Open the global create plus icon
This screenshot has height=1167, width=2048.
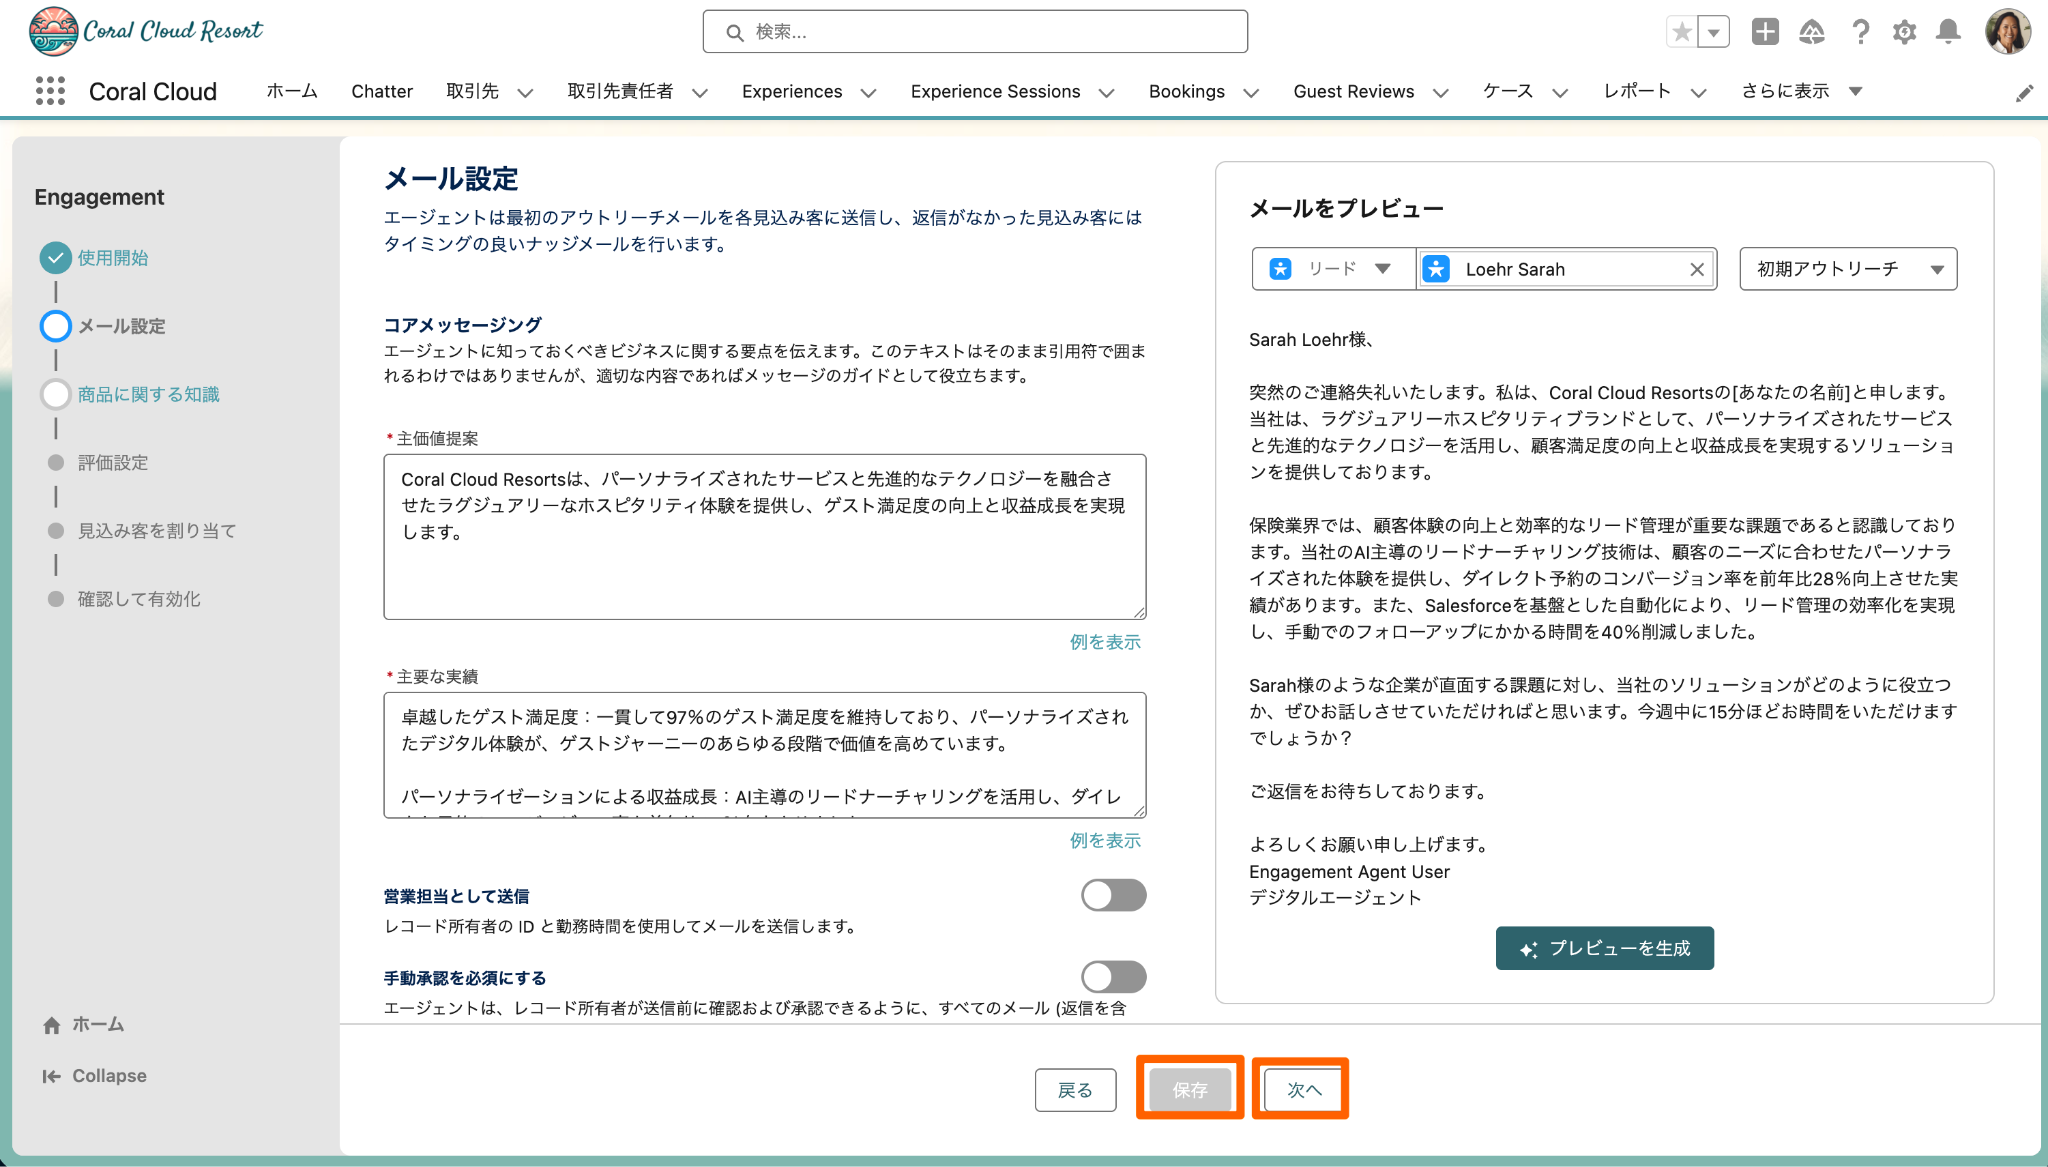(1765, 32)
